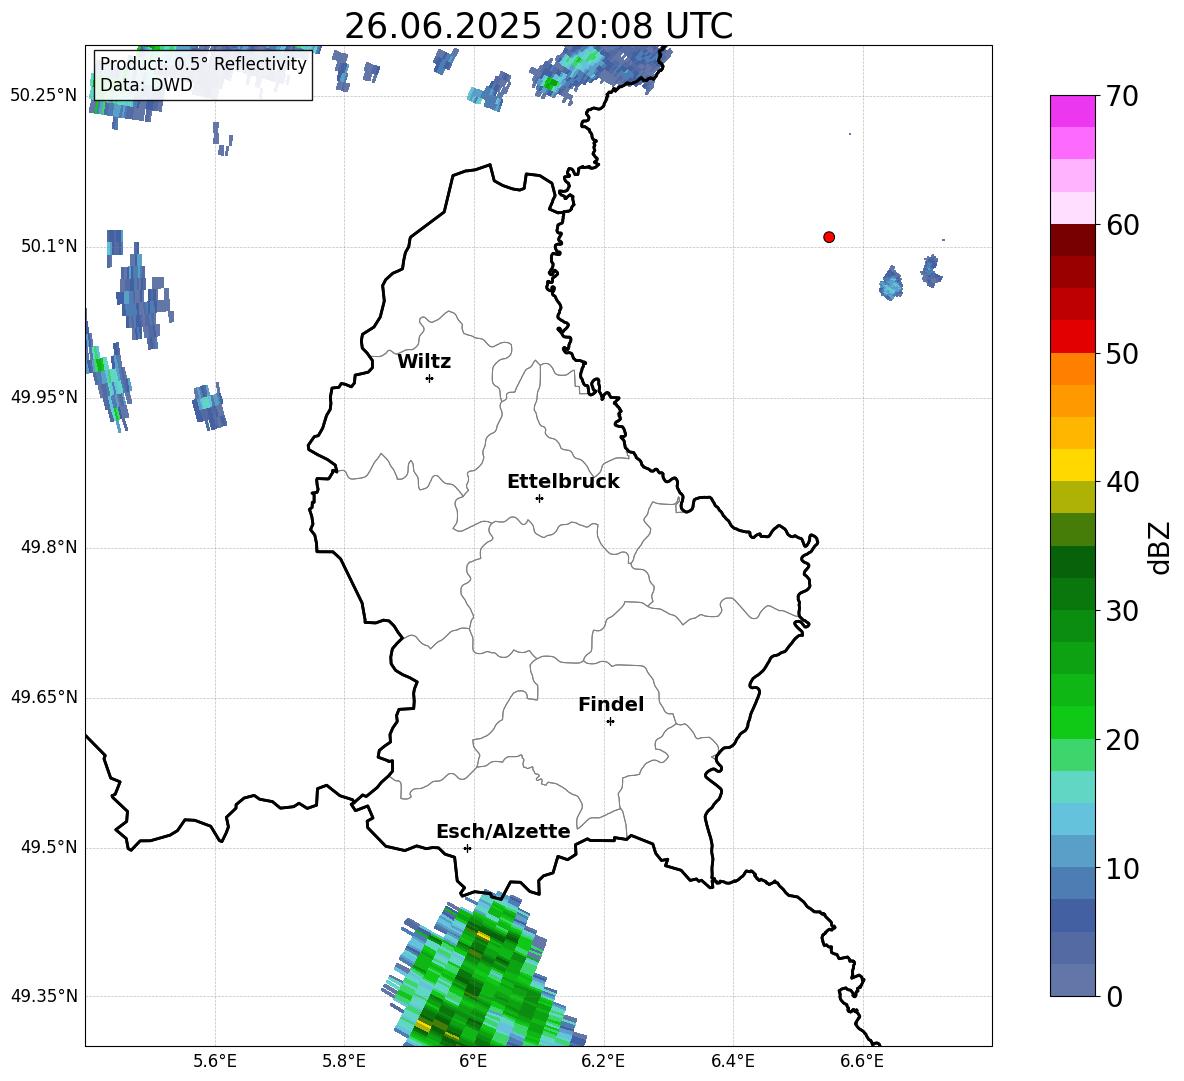
Task: Click the 49.8°N latitude label
Action: 49,547
